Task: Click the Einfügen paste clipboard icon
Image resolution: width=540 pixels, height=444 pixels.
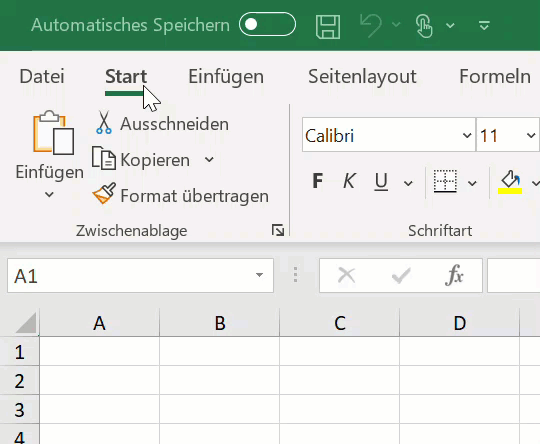Action: (x=54, y=133)
